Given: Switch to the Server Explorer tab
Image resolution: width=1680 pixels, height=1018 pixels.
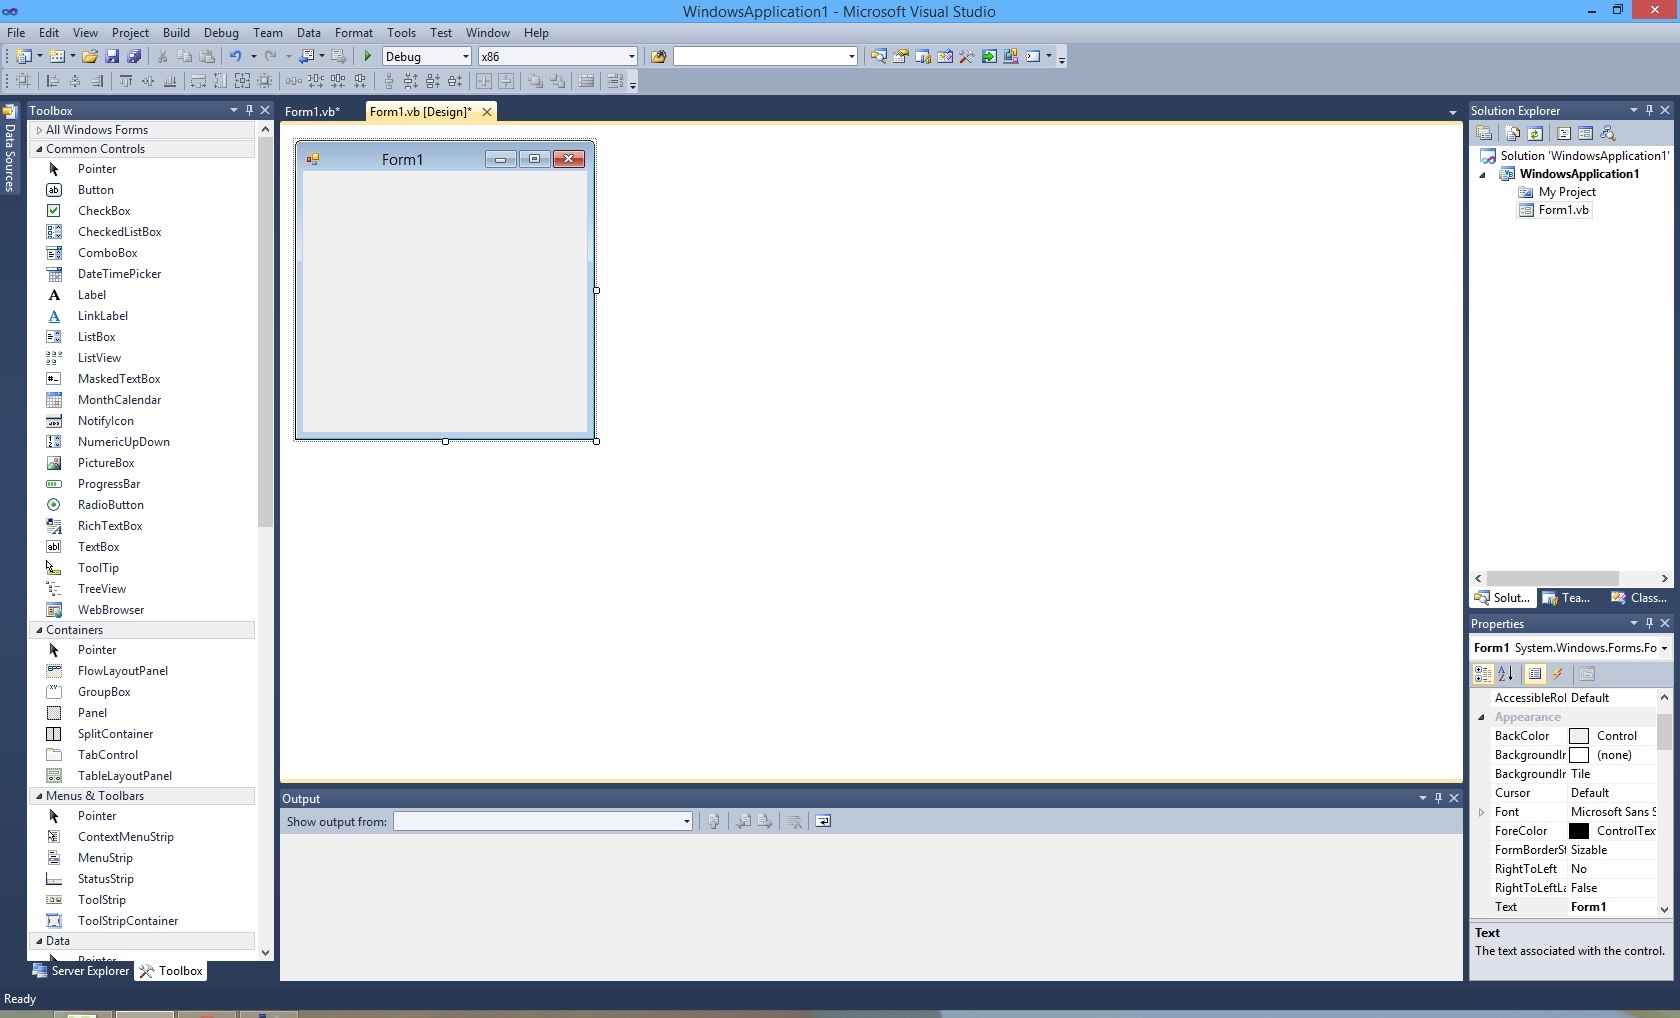Looking at the screenshot, I should [80, 971].
